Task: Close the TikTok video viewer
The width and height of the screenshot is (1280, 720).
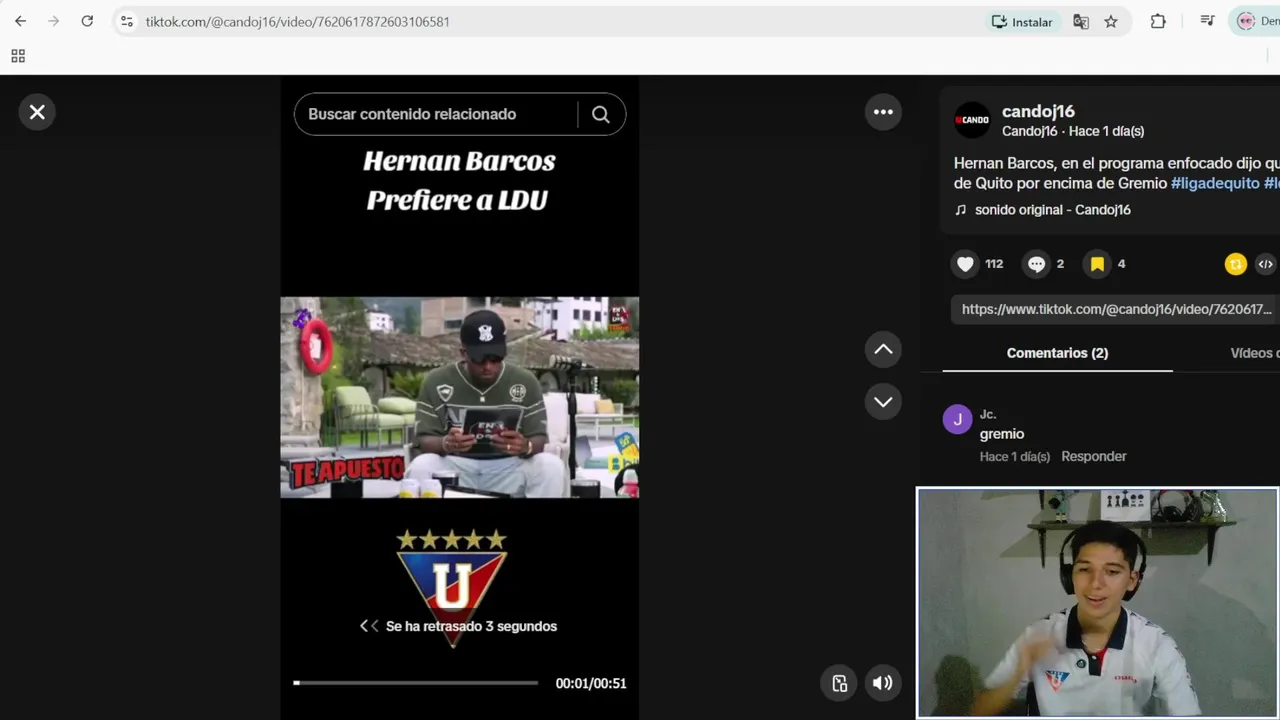Action: click(37, 112)
